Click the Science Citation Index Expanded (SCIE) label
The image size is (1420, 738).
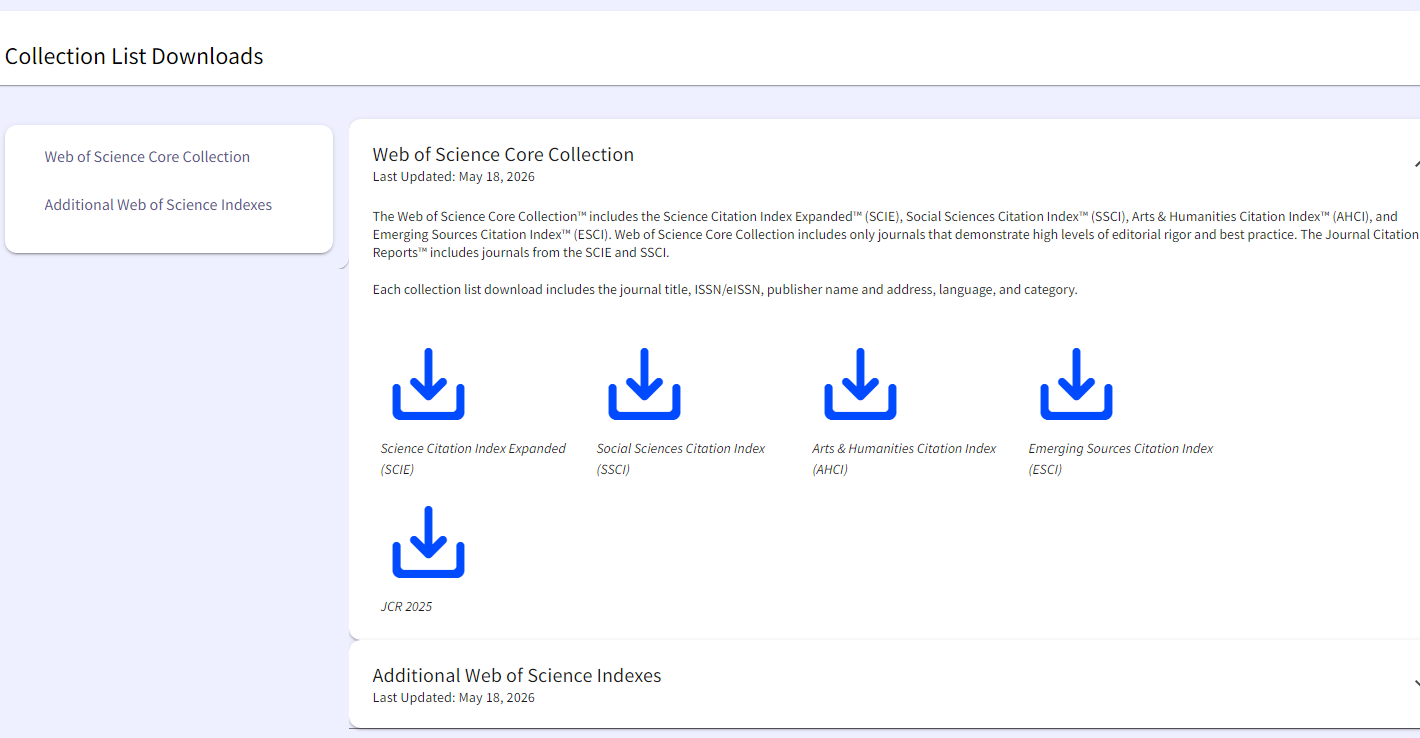pos(473,459)
